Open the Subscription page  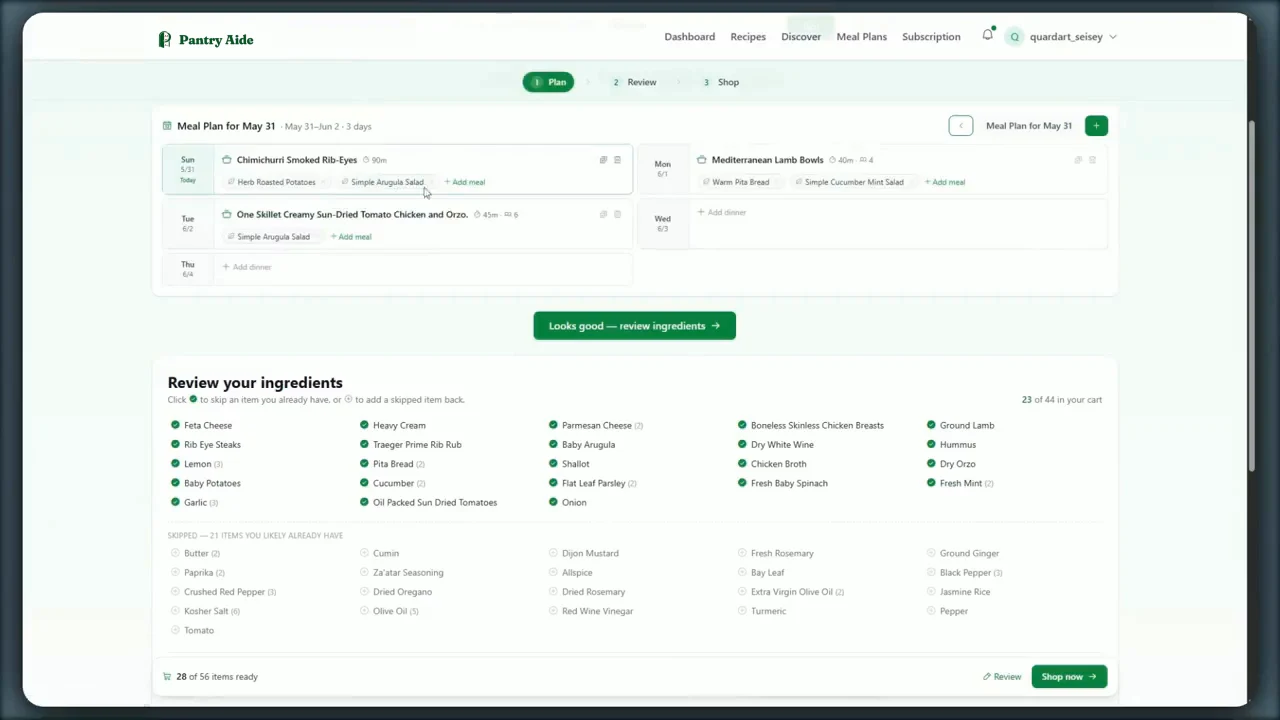[931, 37]
